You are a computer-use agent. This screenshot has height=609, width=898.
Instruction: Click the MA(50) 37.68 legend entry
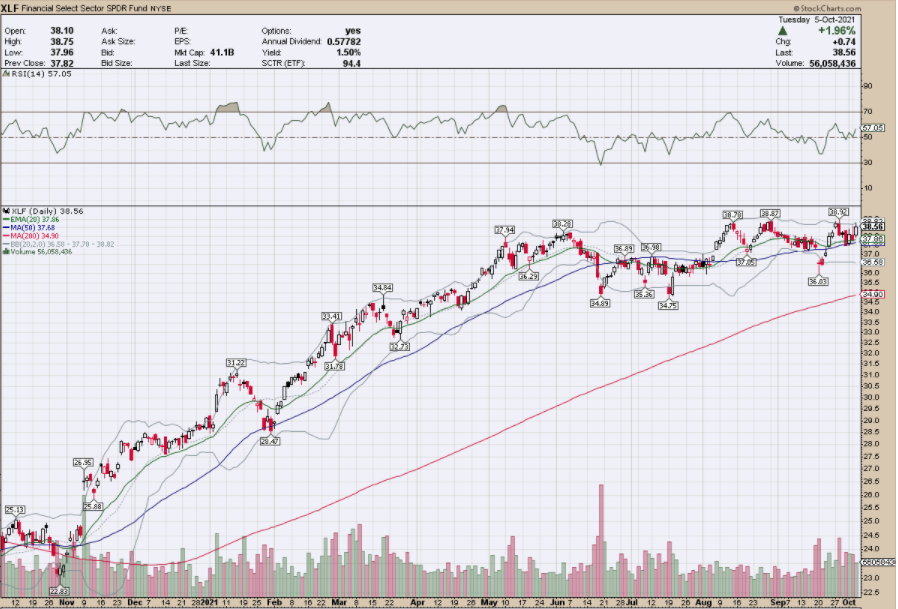click(x=29, y=227)
